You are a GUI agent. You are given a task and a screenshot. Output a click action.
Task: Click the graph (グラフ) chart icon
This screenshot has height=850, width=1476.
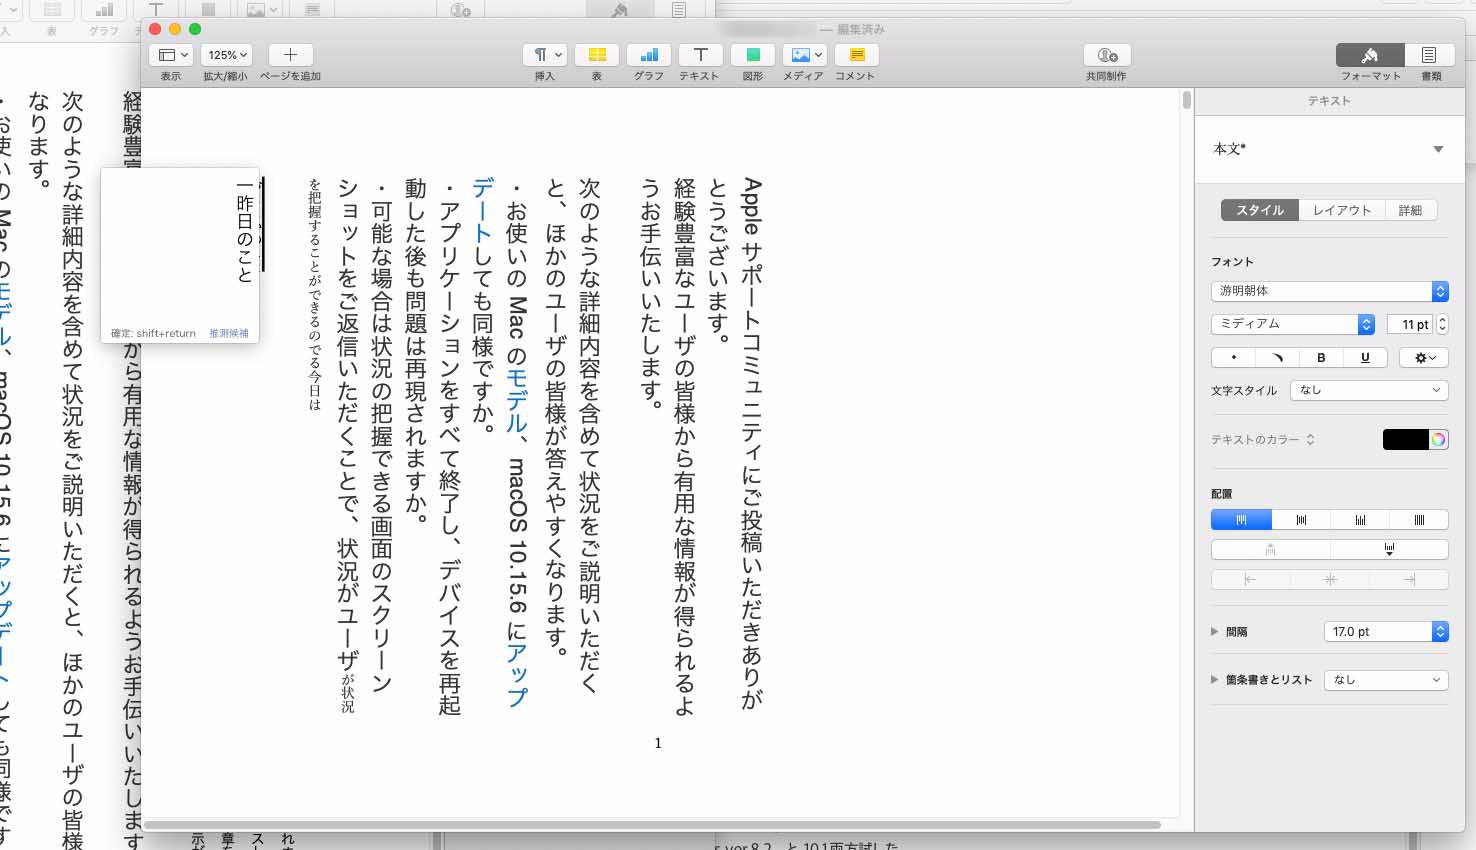(648, 55)
